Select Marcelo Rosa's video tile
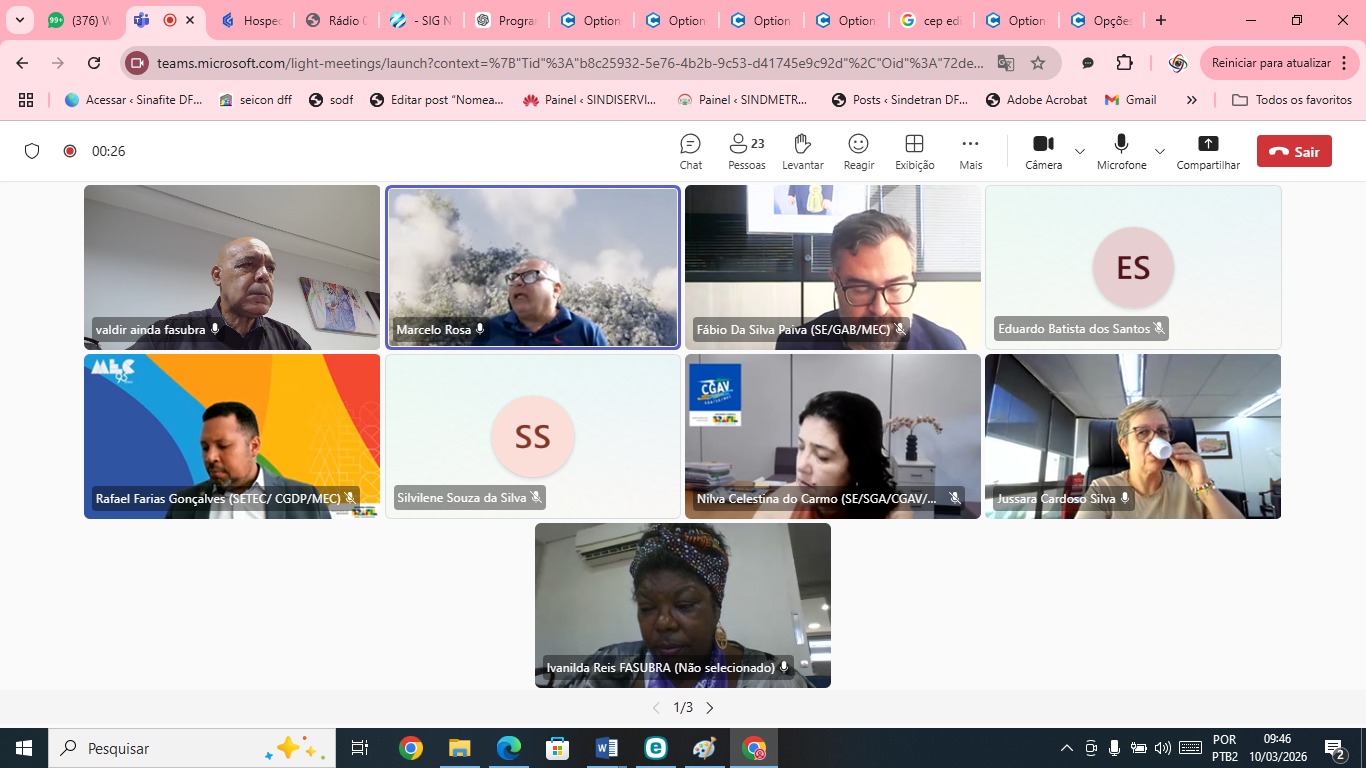 click(532, 267)
